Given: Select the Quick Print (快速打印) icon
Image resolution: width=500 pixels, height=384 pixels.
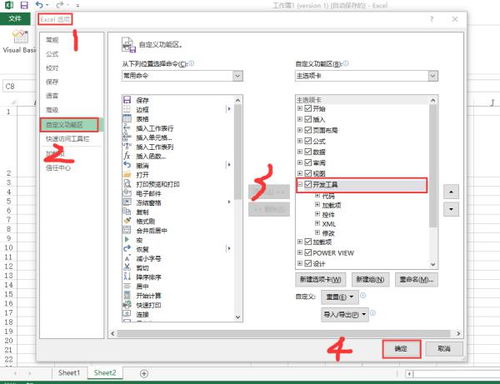Looking at the screenshot, I should [x=127, y=305].
